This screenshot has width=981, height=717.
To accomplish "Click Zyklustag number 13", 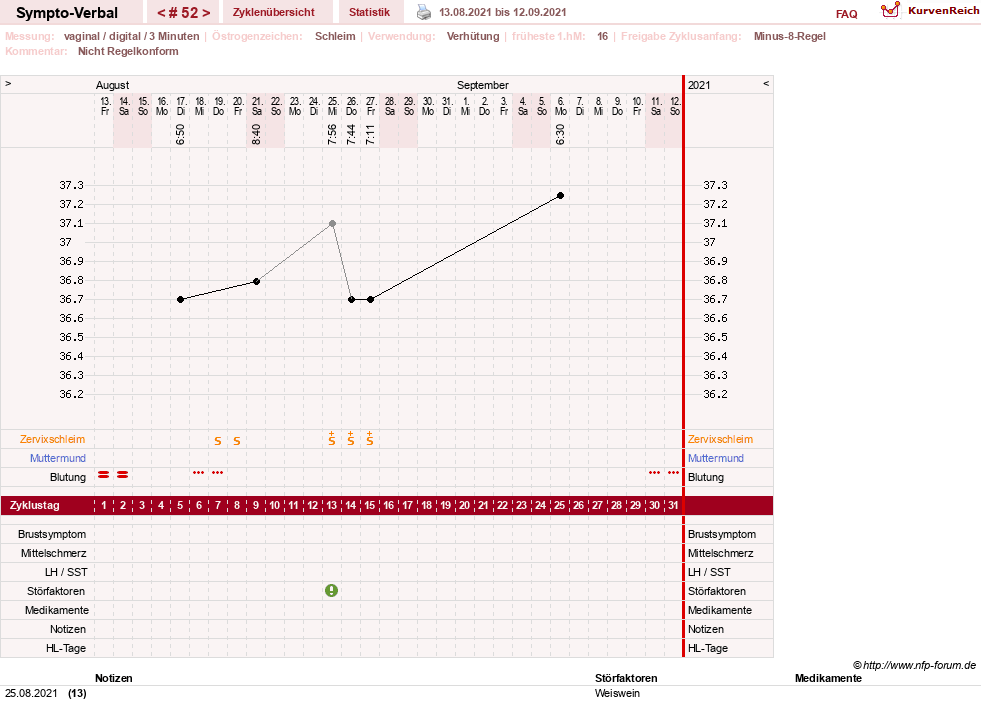I will point(332,506).
